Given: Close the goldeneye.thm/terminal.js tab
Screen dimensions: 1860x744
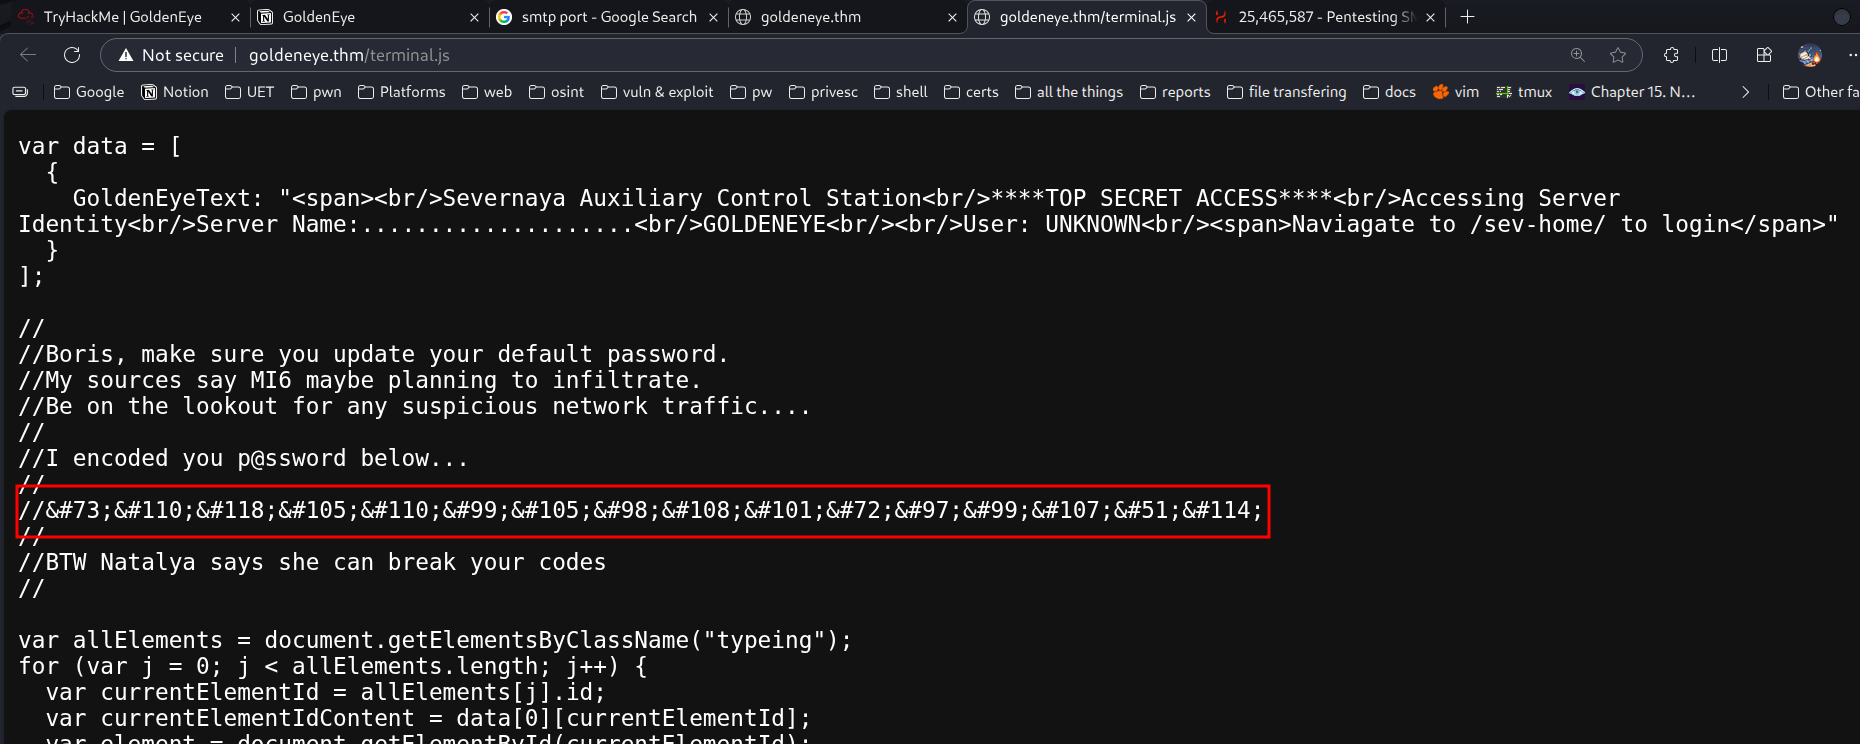Looking at the screenshot, I should point(1191,17).
